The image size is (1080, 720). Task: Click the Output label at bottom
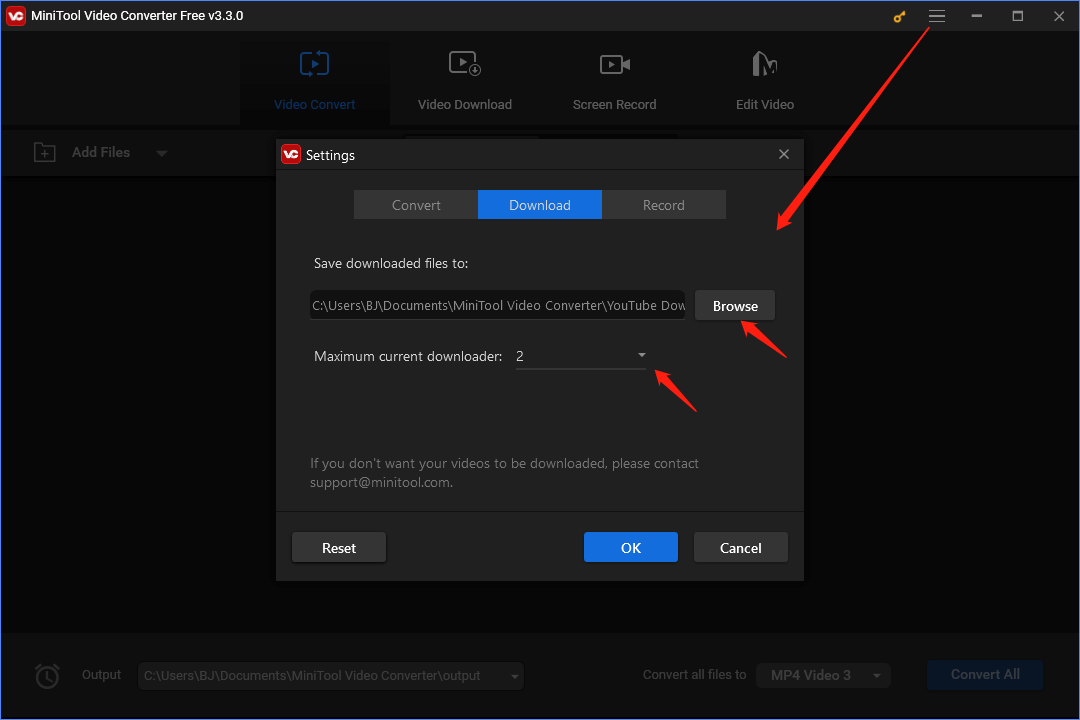coord(101,675)
